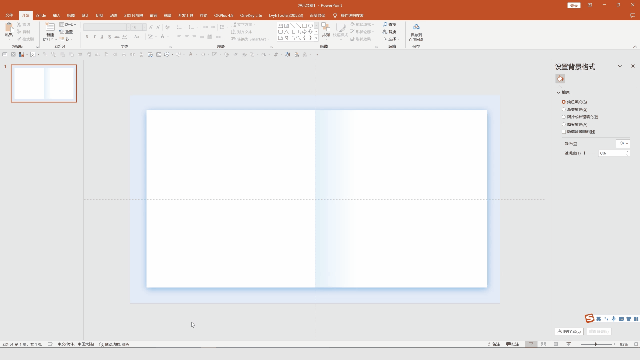Expand the shapes gallery more arrow
The height and width of the screenshot is (360, 640).
pyautogui.click(x=316, y=38)
